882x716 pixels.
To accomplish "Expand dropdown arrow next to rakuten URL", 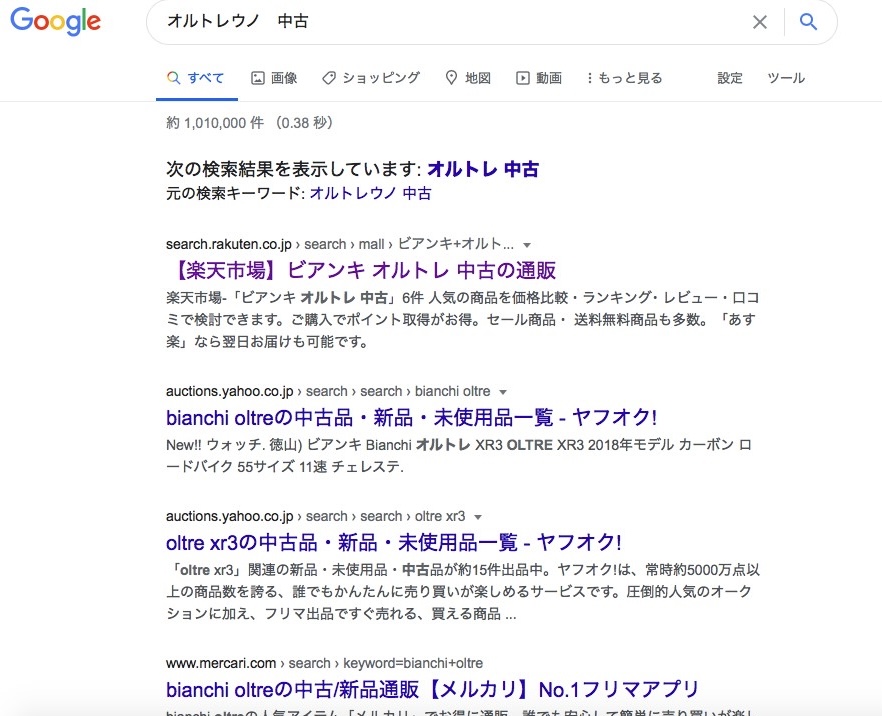I will 527,245.
